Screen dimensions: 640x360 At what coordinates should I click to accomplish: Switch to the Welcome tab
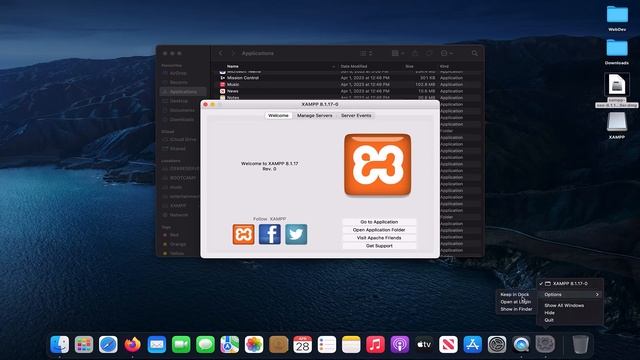point(278,116)
